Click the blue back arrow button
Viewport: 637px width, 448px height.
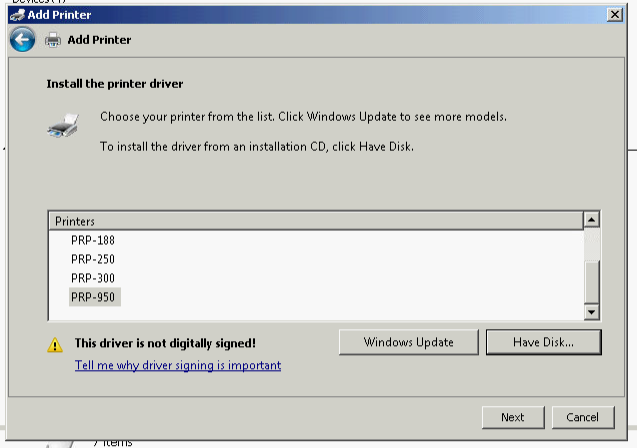click(22, 40)
